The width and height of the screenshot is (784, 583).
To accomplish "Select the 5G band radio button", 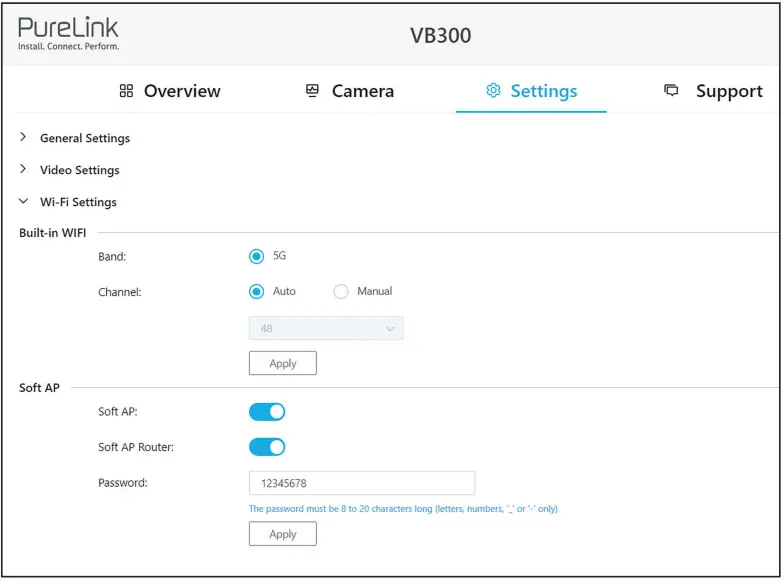I will 256,256.
